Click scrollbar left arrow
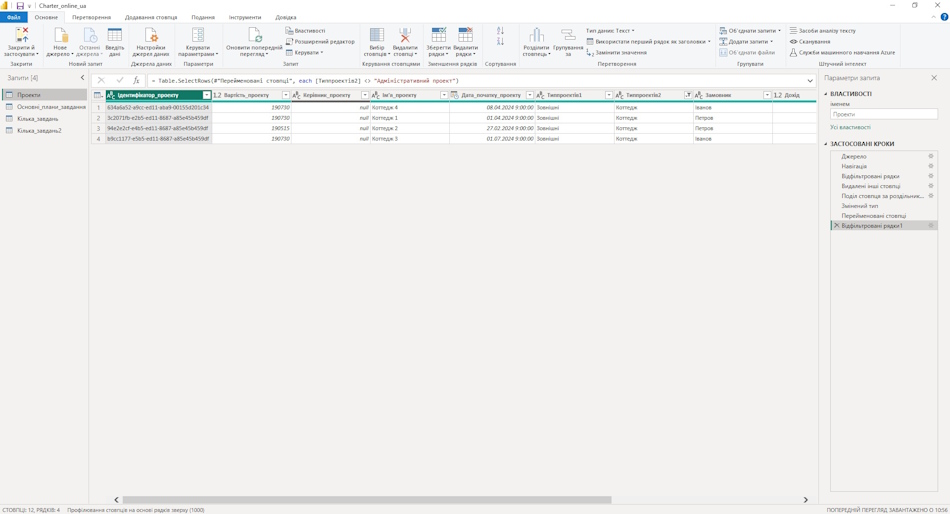This screenshot has width=950, height=514. click(x=116, y=500)
